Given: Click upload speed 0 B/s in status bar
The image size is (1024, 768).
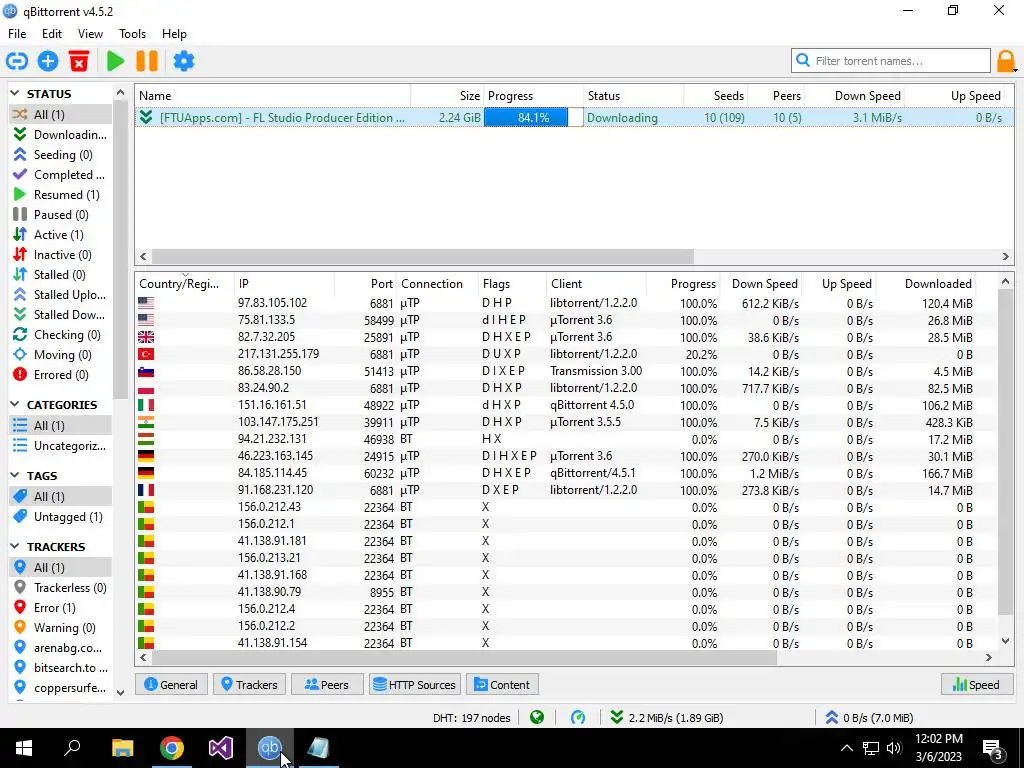Looking at the screenshot, I should (869, 718).
